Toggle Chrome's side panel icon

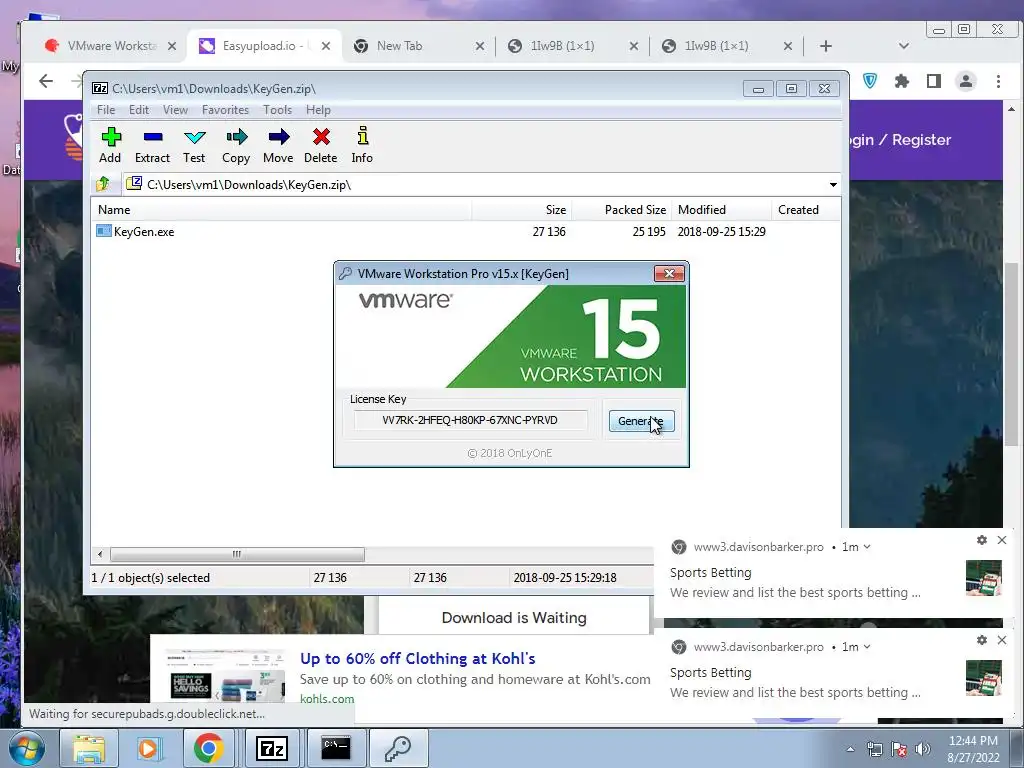(934, 81)
